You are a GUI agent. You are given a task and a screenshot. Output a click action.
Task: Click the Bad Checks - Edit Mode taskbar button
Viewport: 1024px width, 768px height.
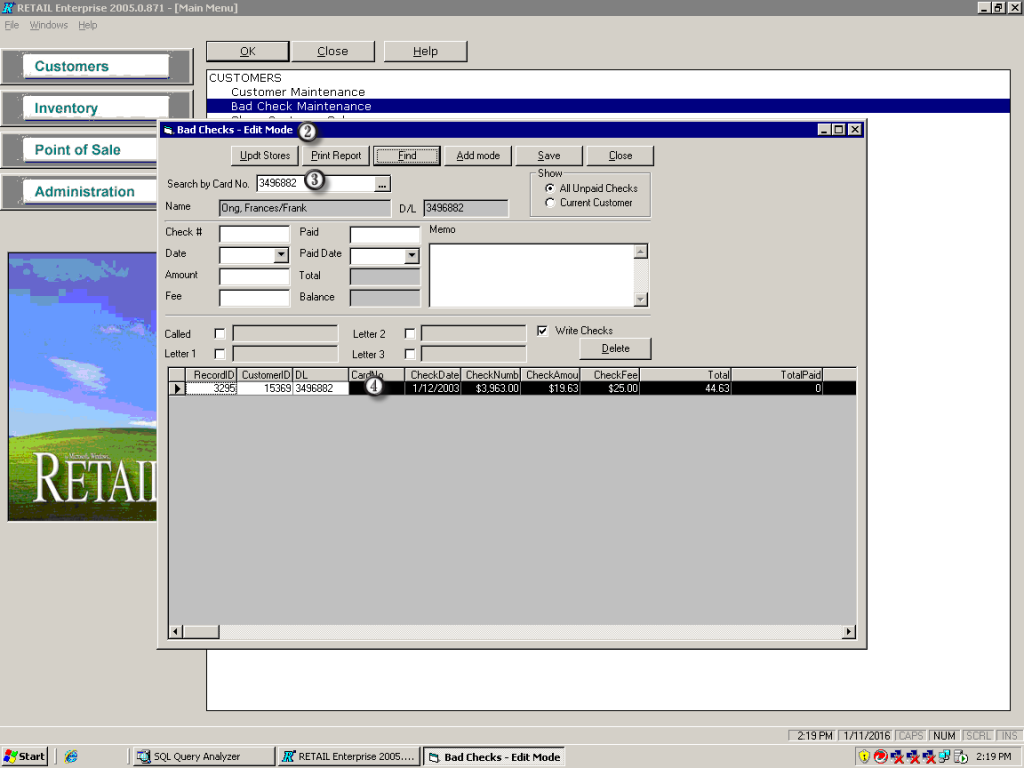494,757
